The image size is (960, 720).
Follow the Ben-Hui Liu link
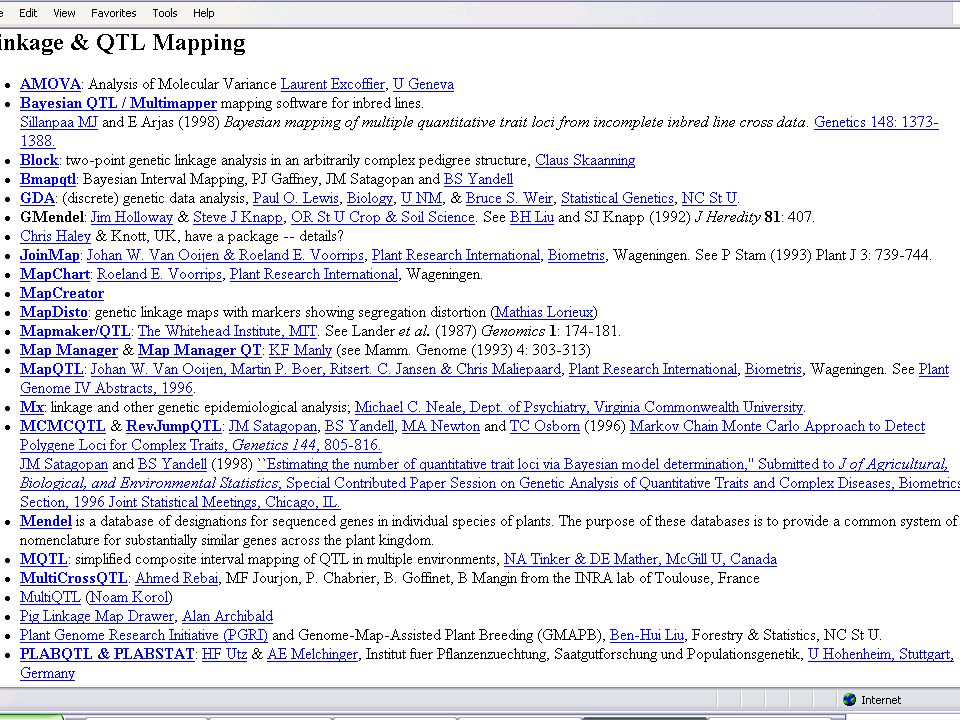point(647,635)
